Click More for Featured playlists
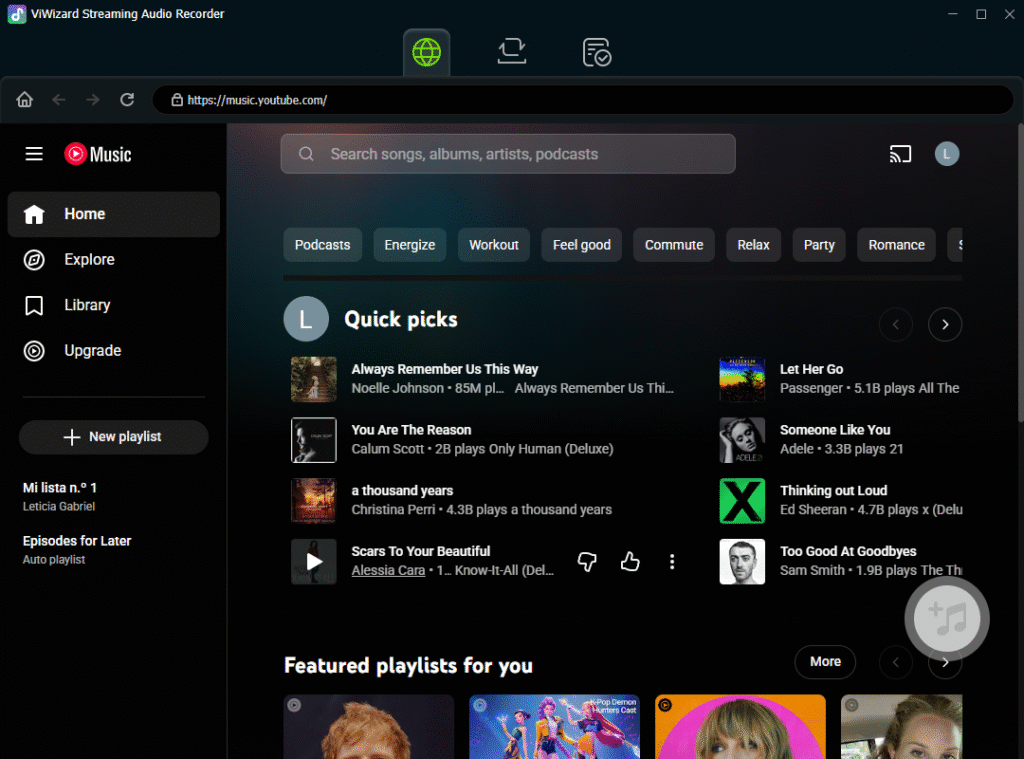Screen dimensions: 1024x759 825,661
